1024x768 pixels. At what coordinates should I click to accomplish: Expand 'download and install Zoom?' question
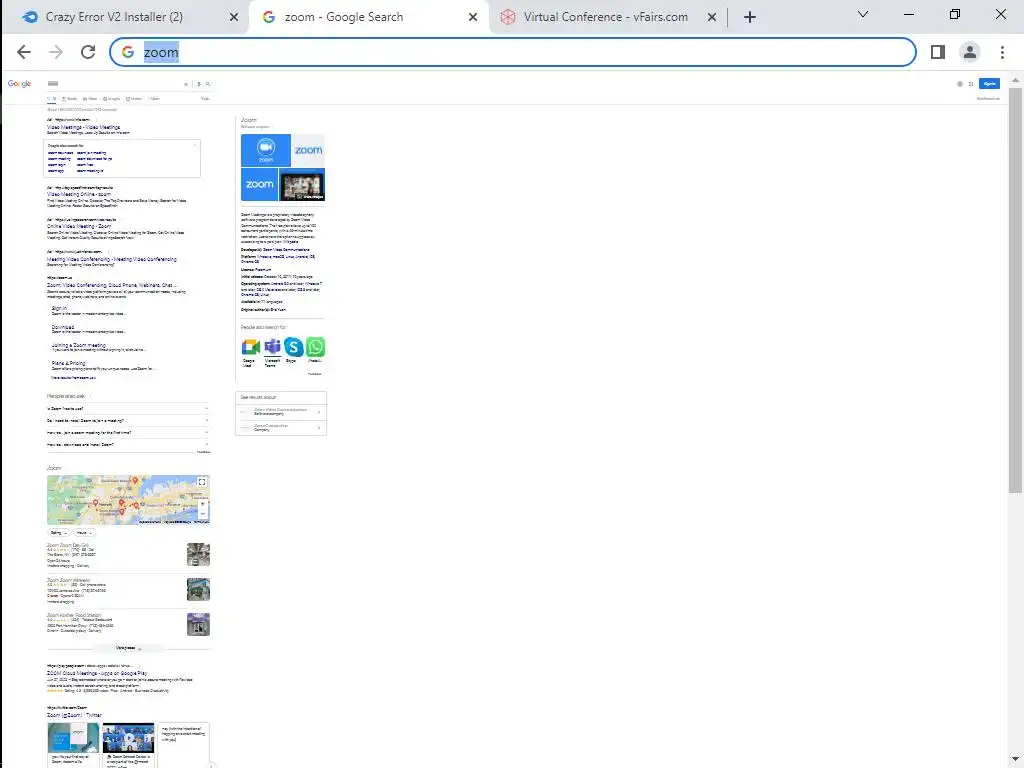tap(128, 444)
